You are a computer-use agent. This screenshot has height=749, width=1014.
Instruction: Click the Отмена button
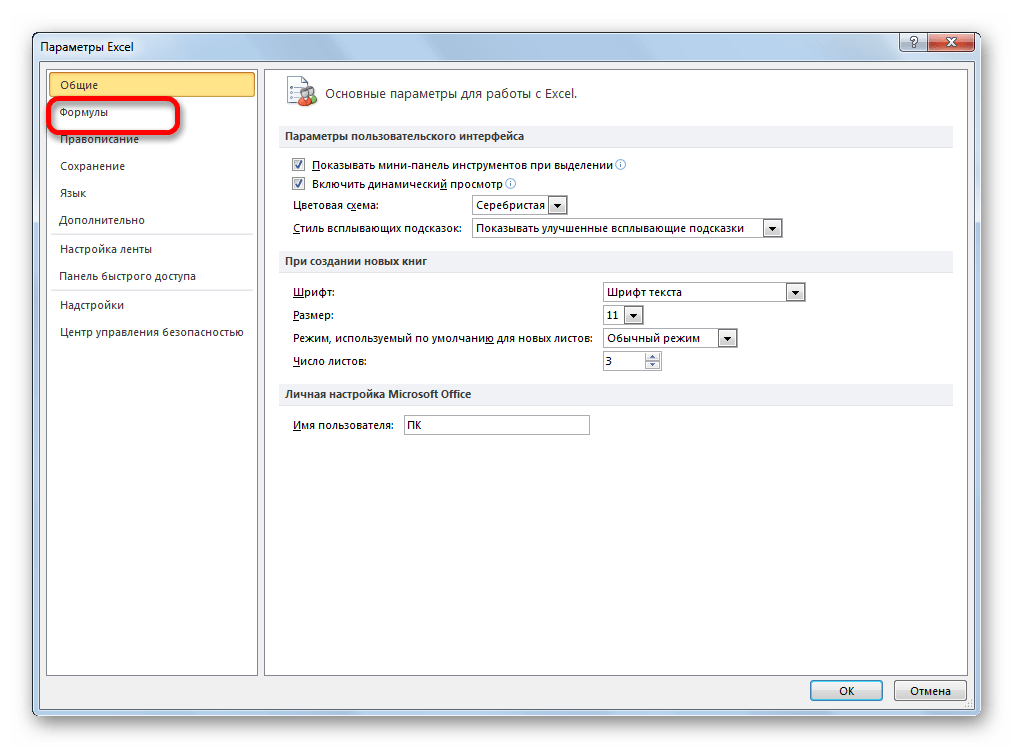tap(930, 691)
